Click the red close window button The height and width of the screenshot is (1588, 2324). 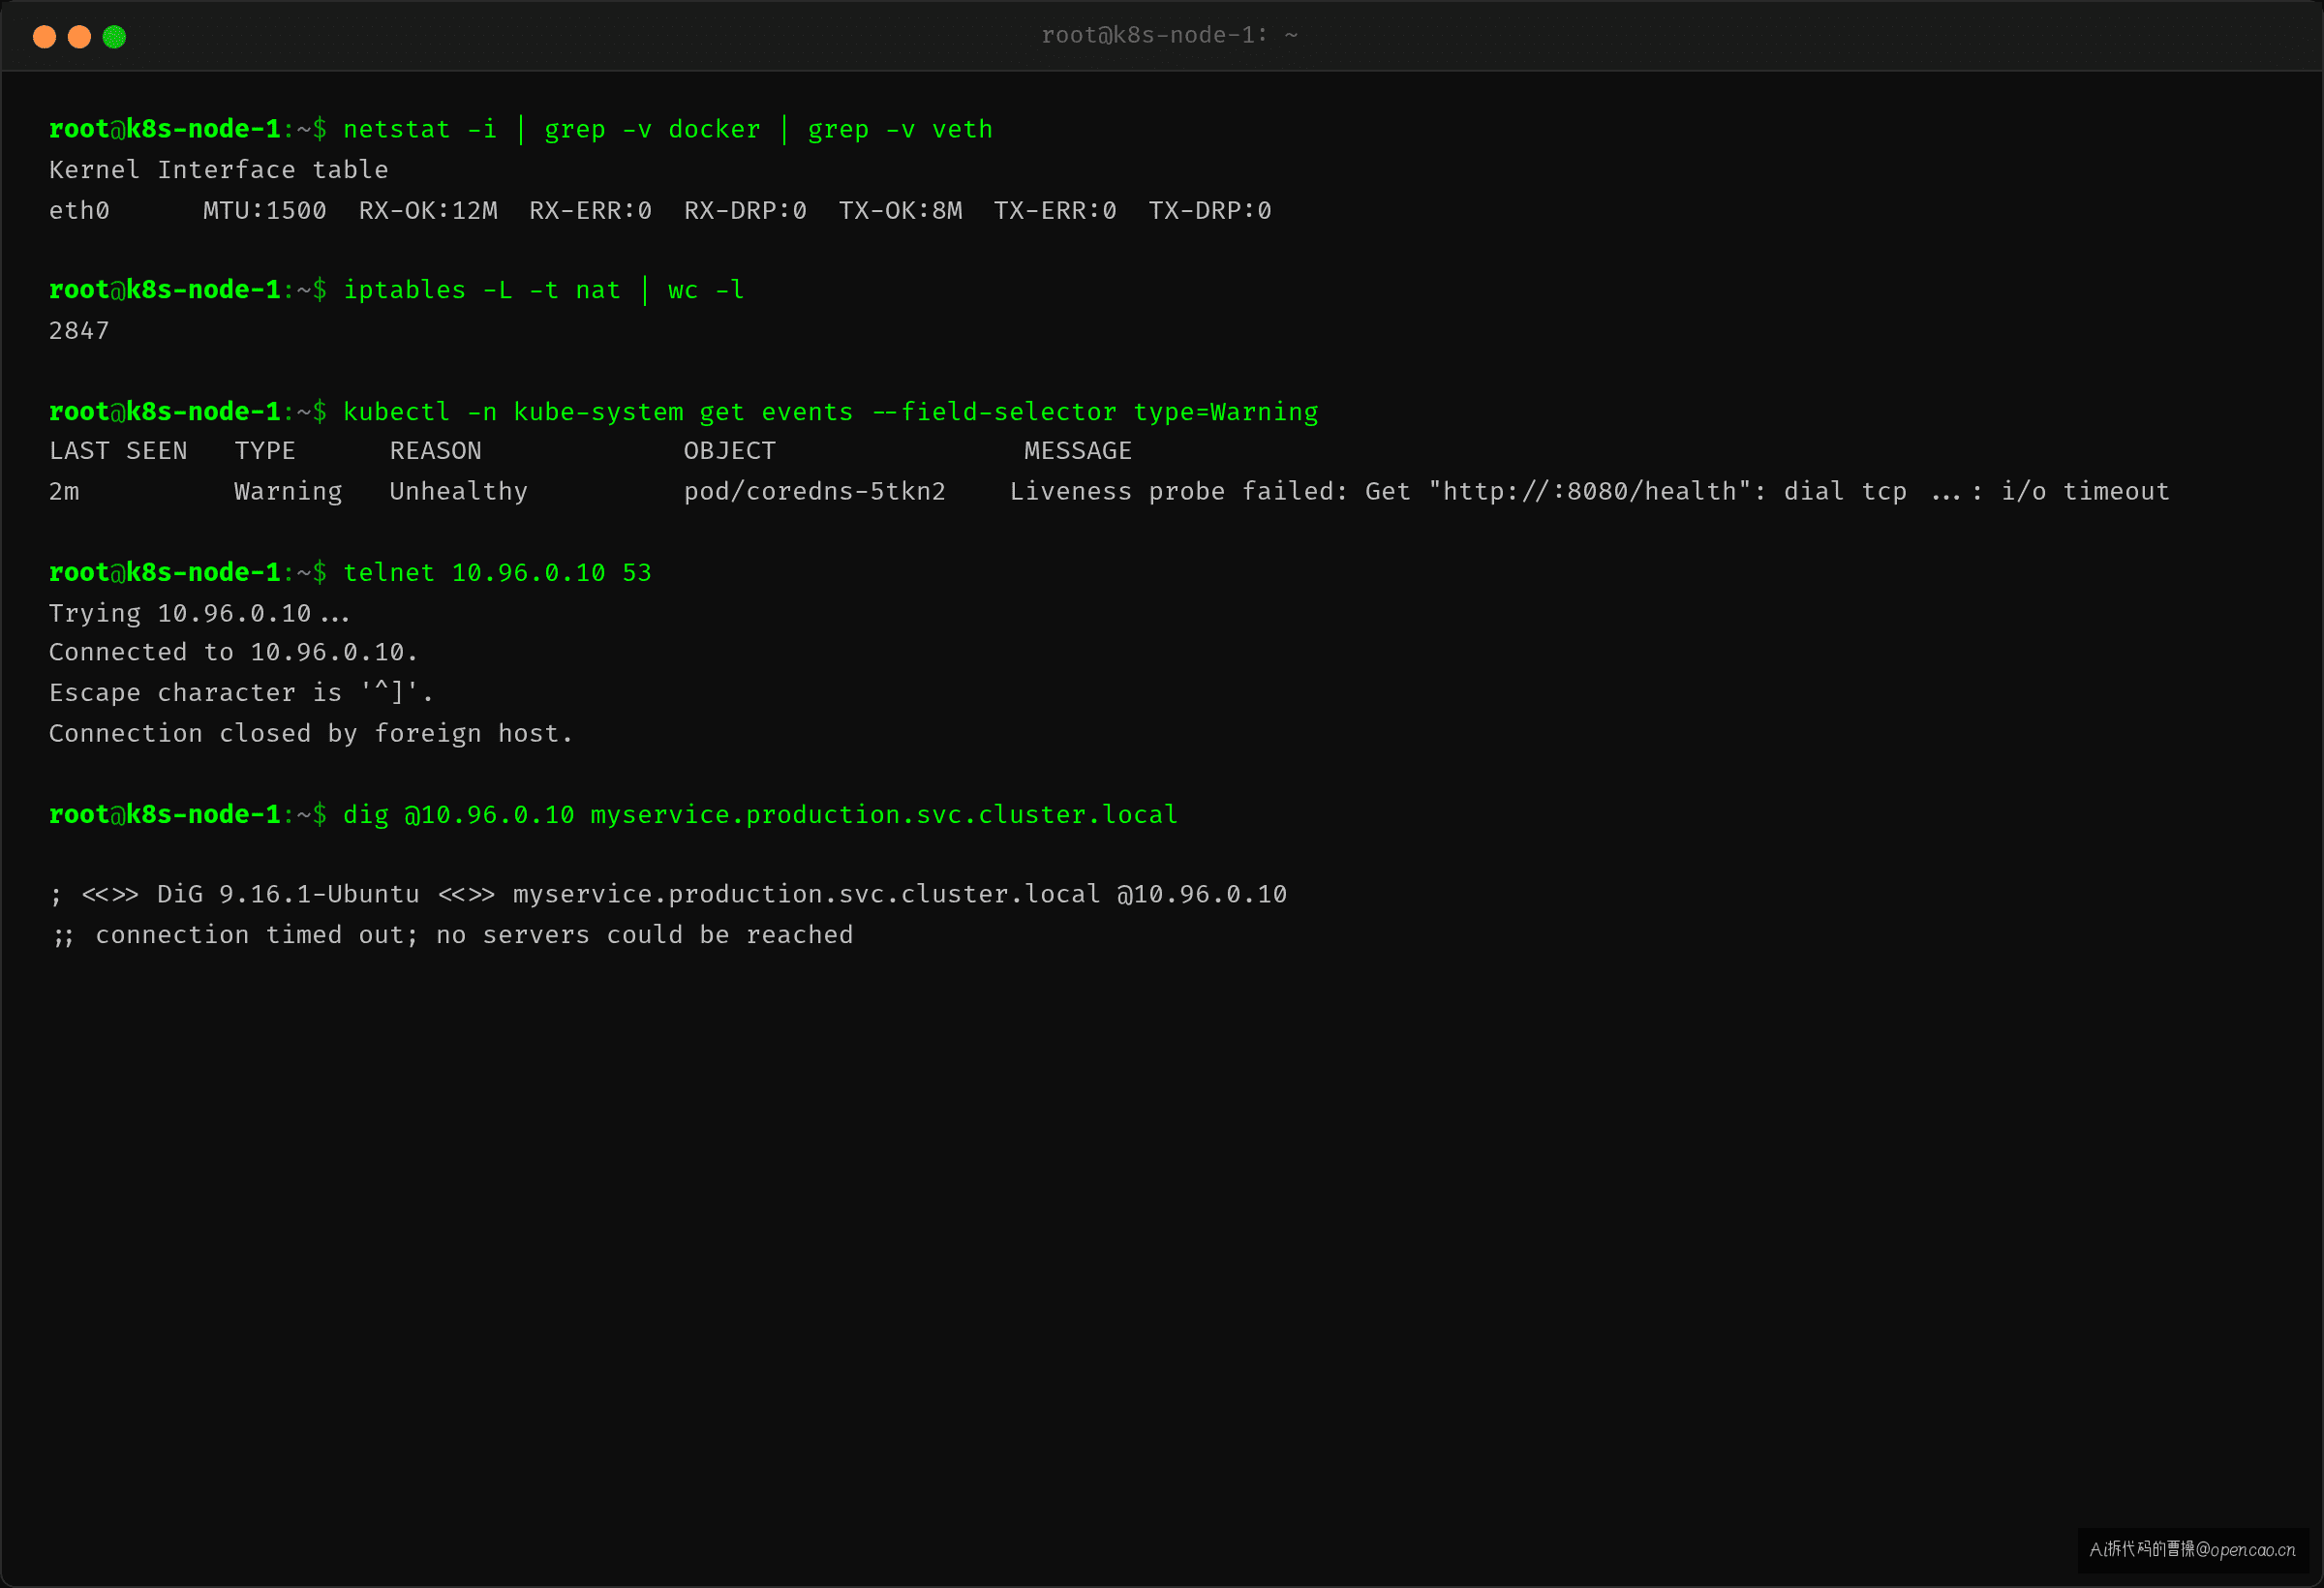tap(44, 37)
